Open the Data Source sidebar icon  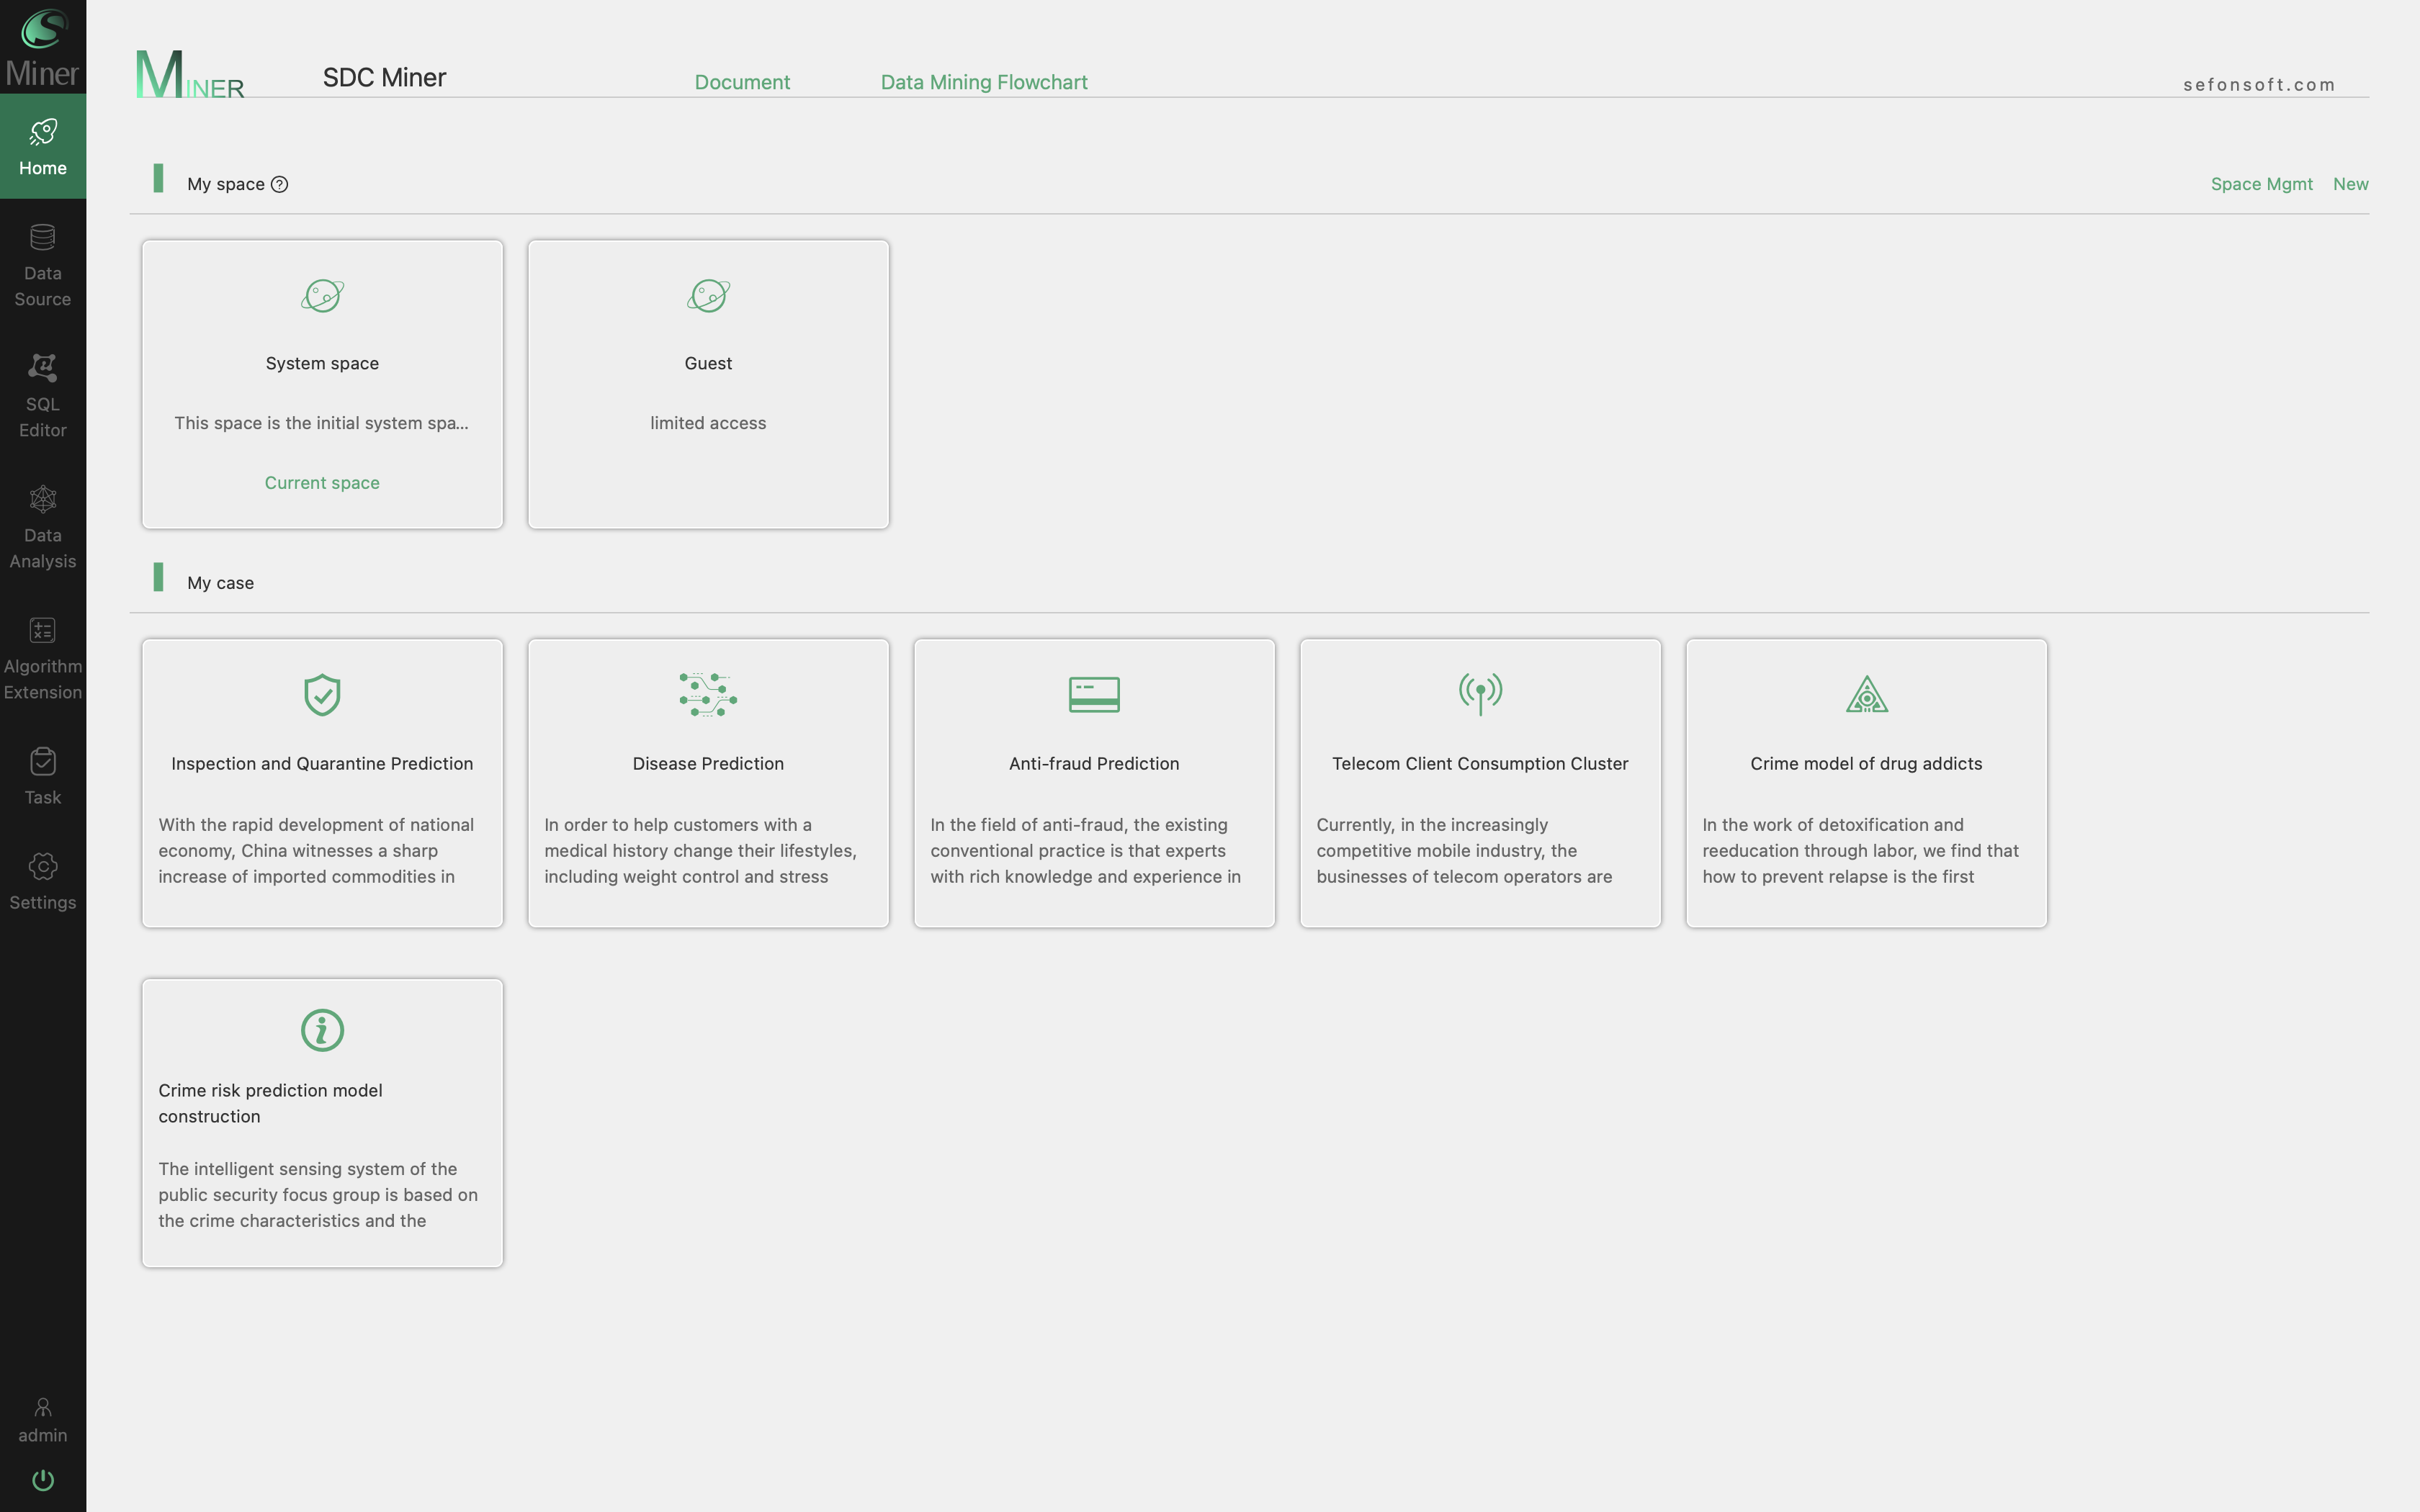(42, 238)
